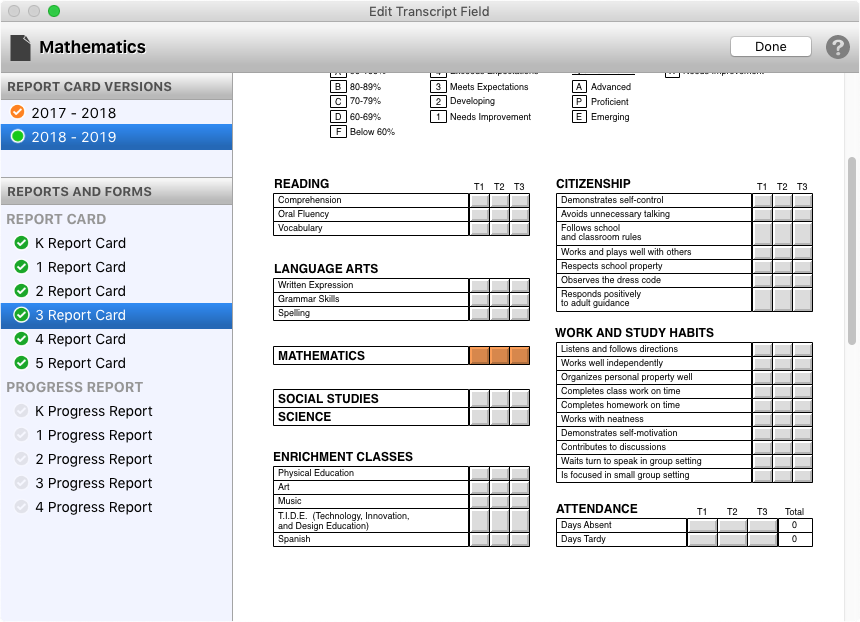Click the gray dot beside K Progress Report
Image resolution: width=860 pixels, height=622 pixels.
[21, 411]
